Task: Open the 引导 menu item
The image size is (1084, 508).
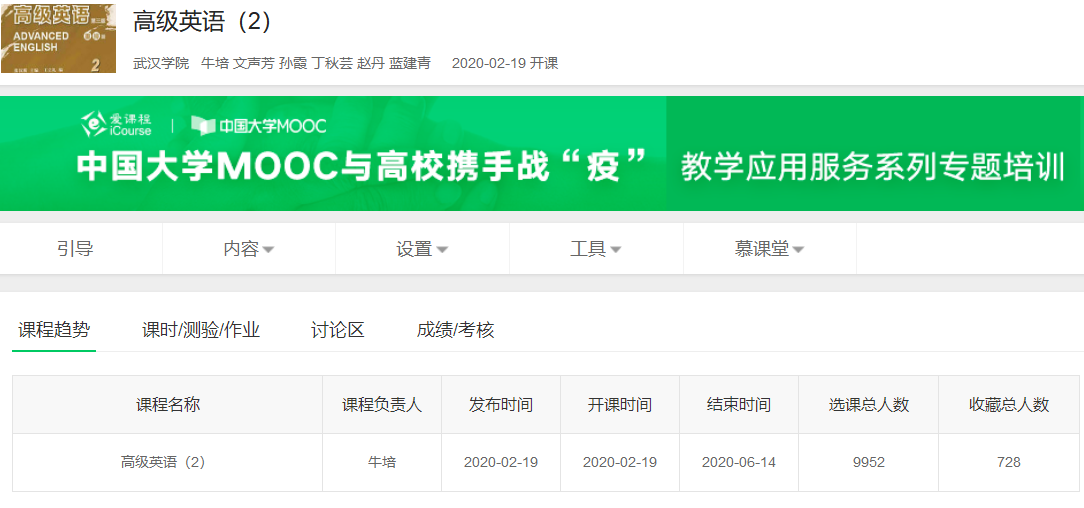Action: click(76, 249)
